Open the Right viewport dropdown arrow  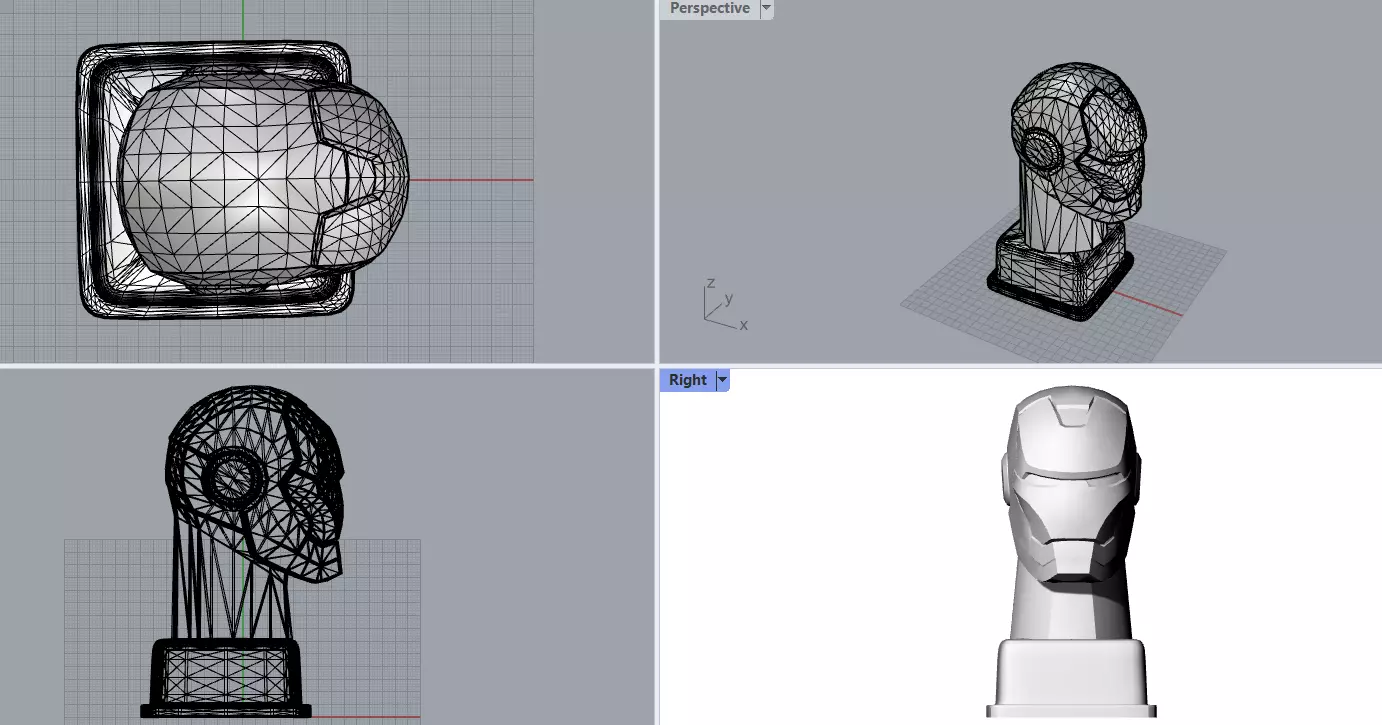click(x=722, y=380)
